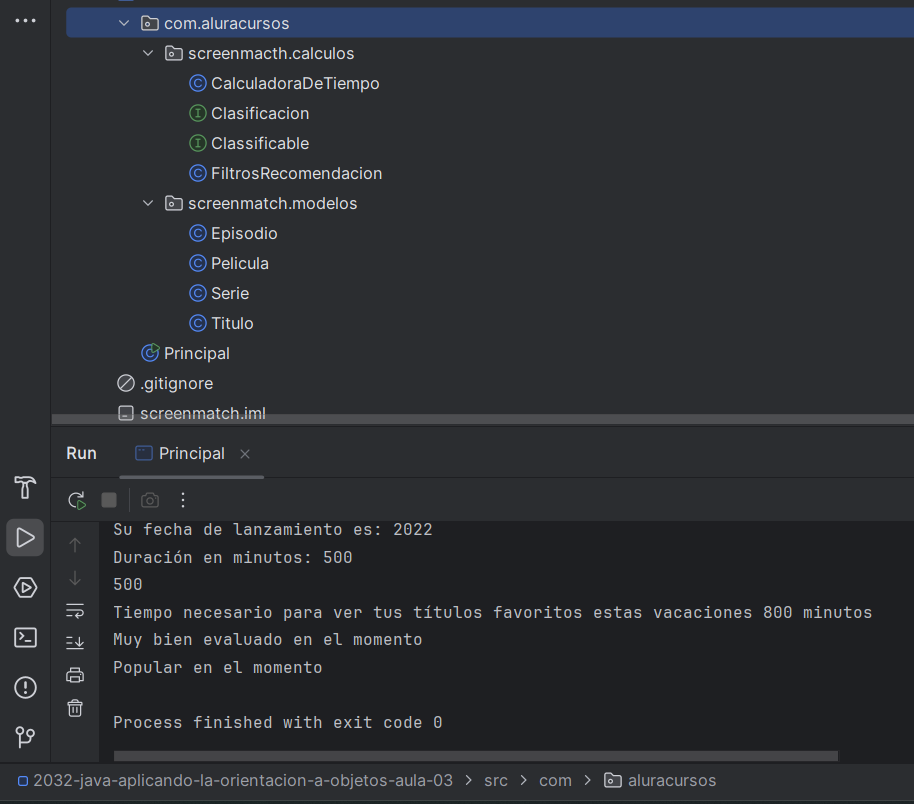
Task: Click the Rerun Principal icon
Action: click(x=77, y=500)
